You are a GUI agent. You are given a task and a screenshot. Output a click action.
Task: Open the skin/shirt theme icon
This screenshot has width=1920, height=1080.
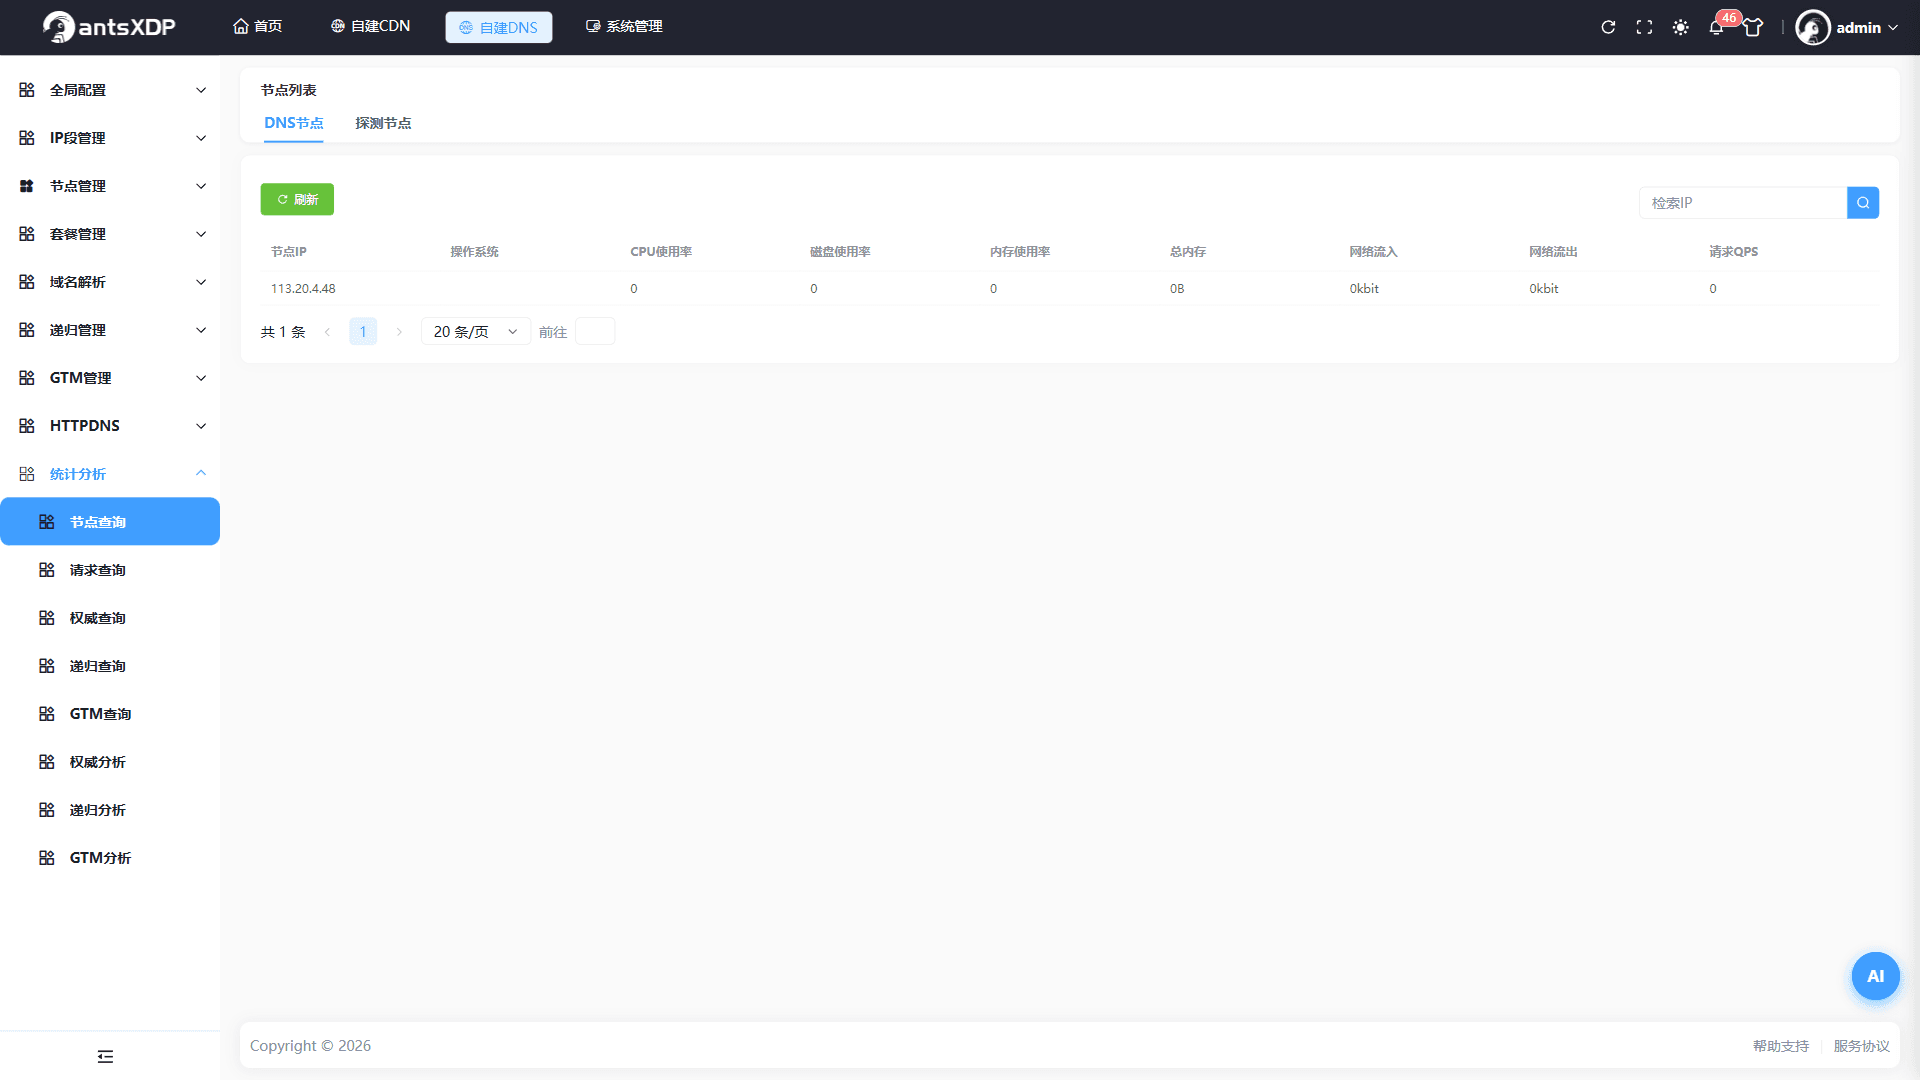tap(1753, 27)
